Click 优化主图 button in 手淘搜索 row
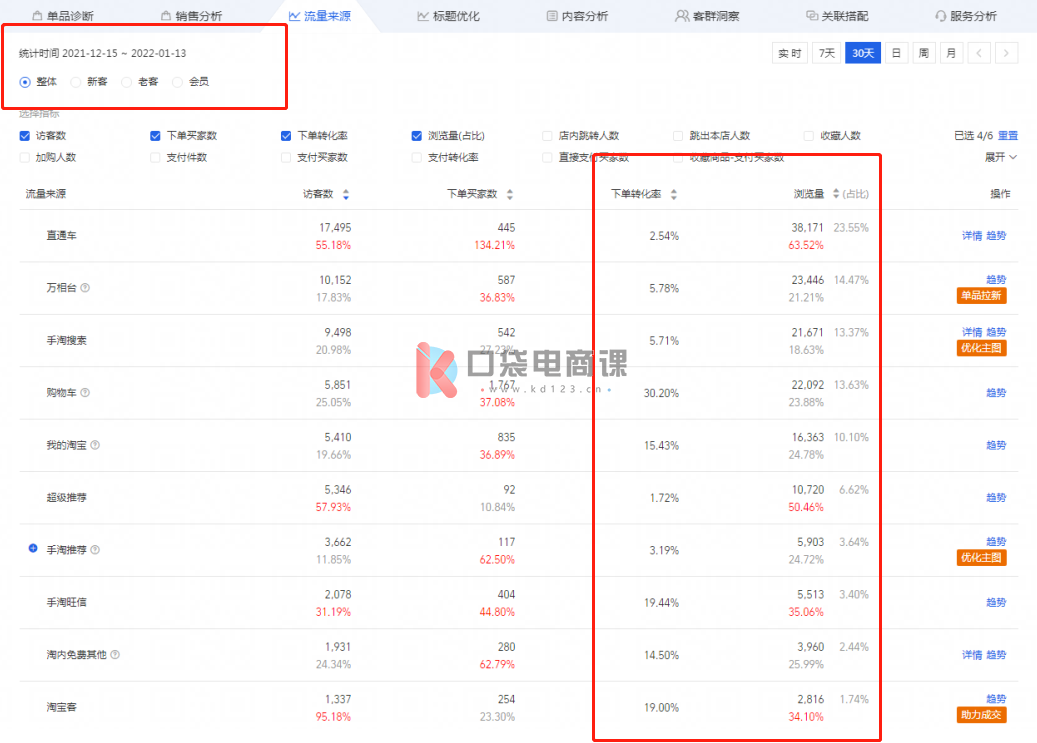The width and height of the screenshot is (1037, 743). pos(981,348)
